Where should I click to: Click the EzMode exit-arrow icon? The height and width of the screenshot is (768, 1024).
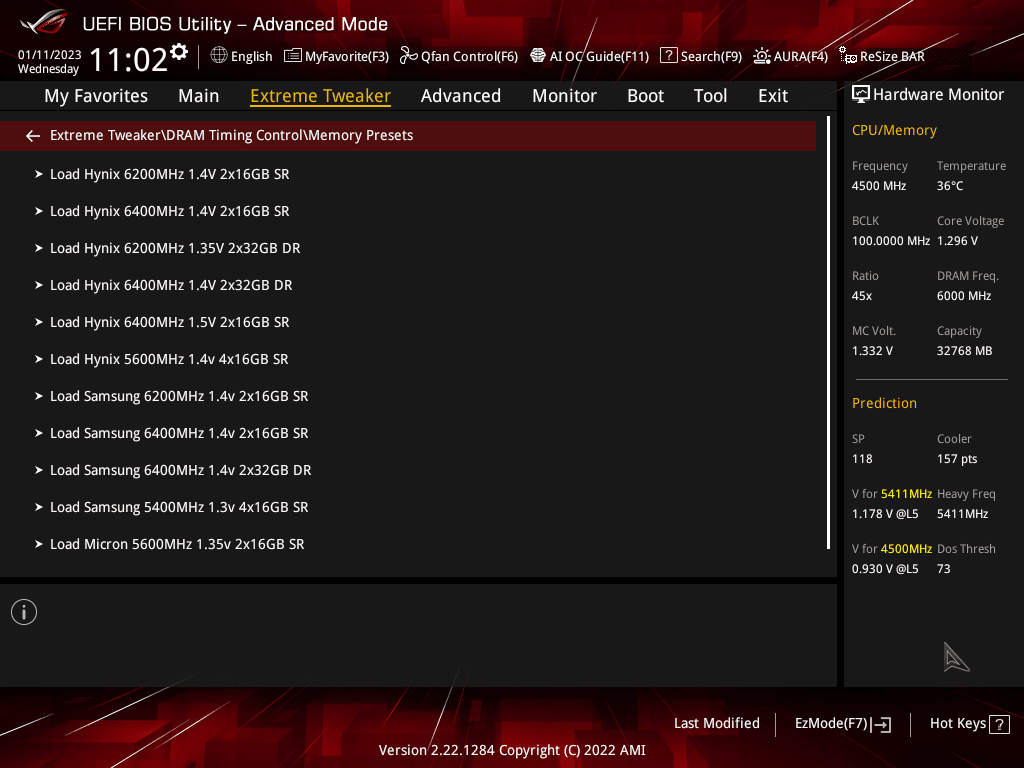(882, 724)
